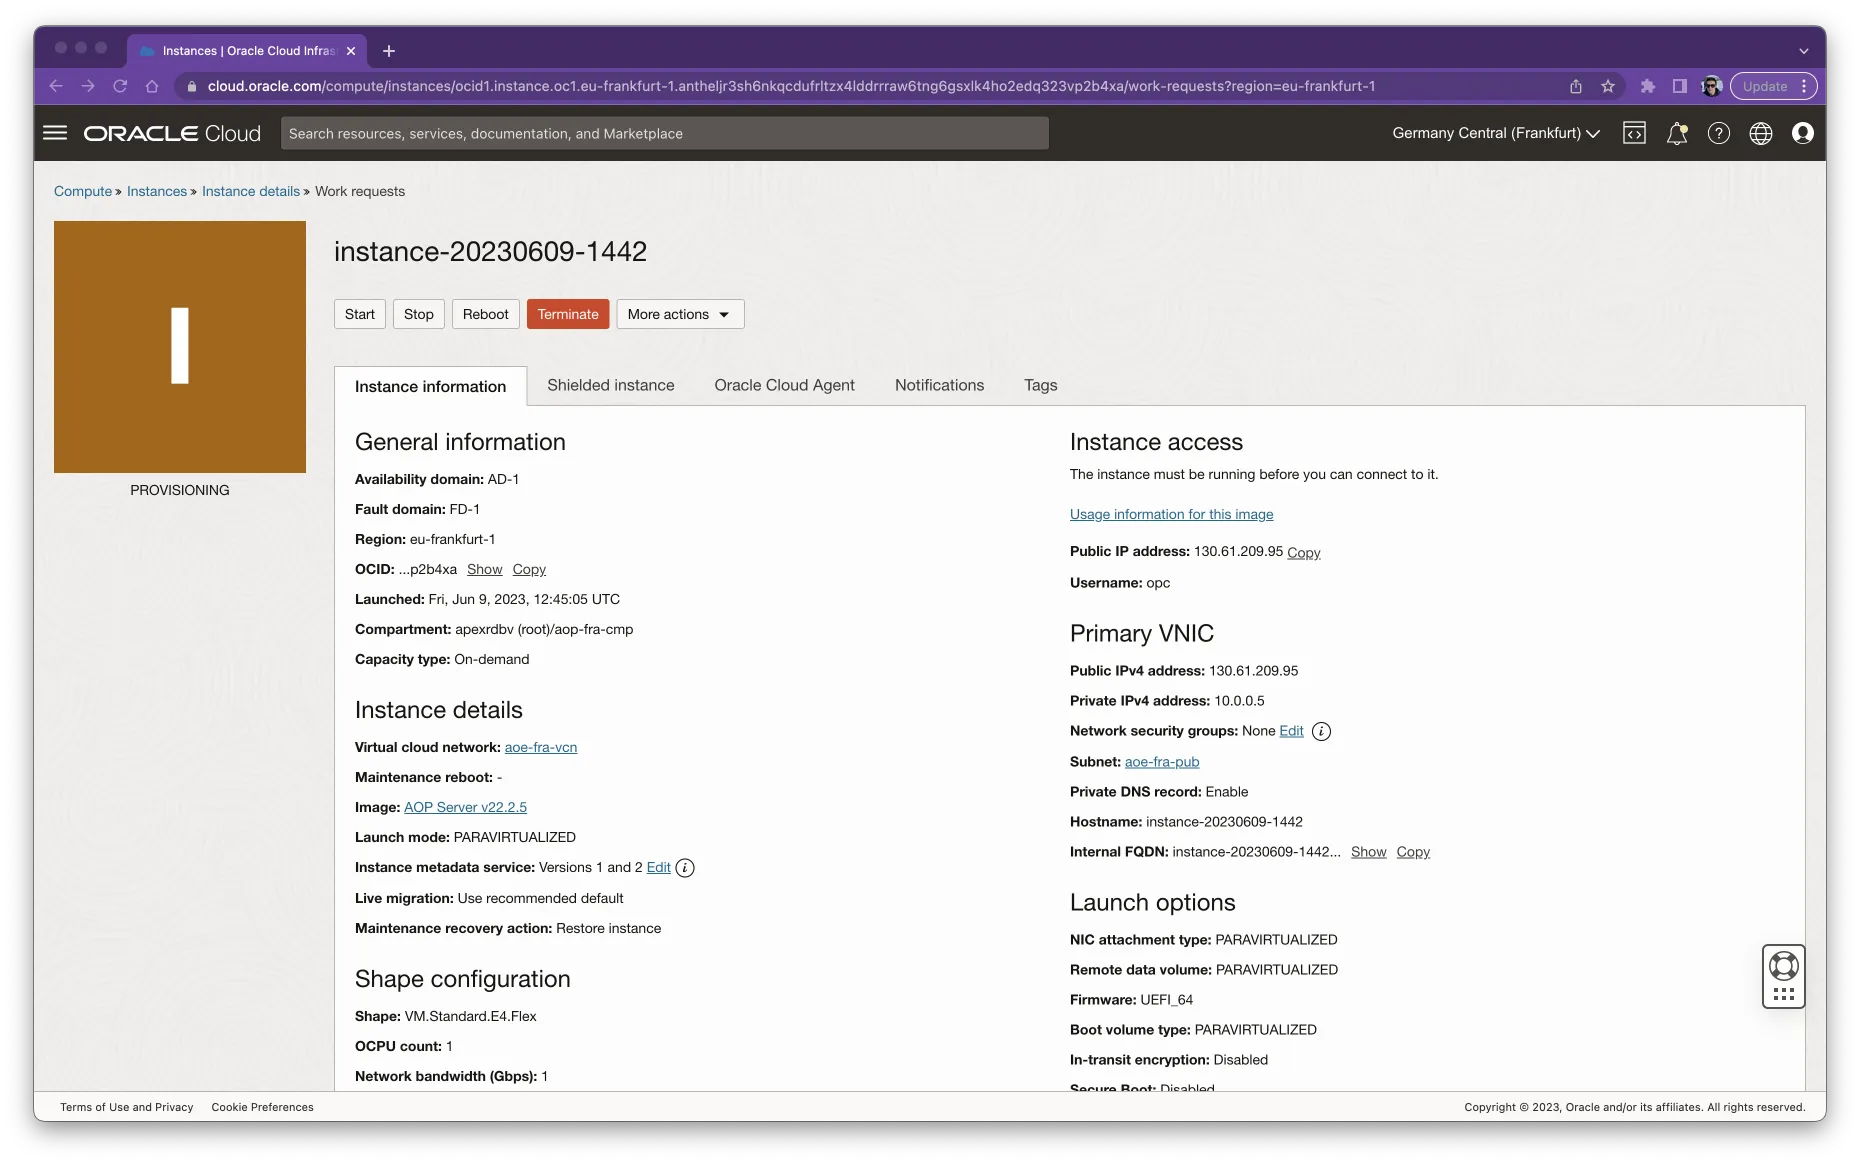The image size is (1860, 1163).
Task: Edit the Instance metadata service
Action: (659, 867)
